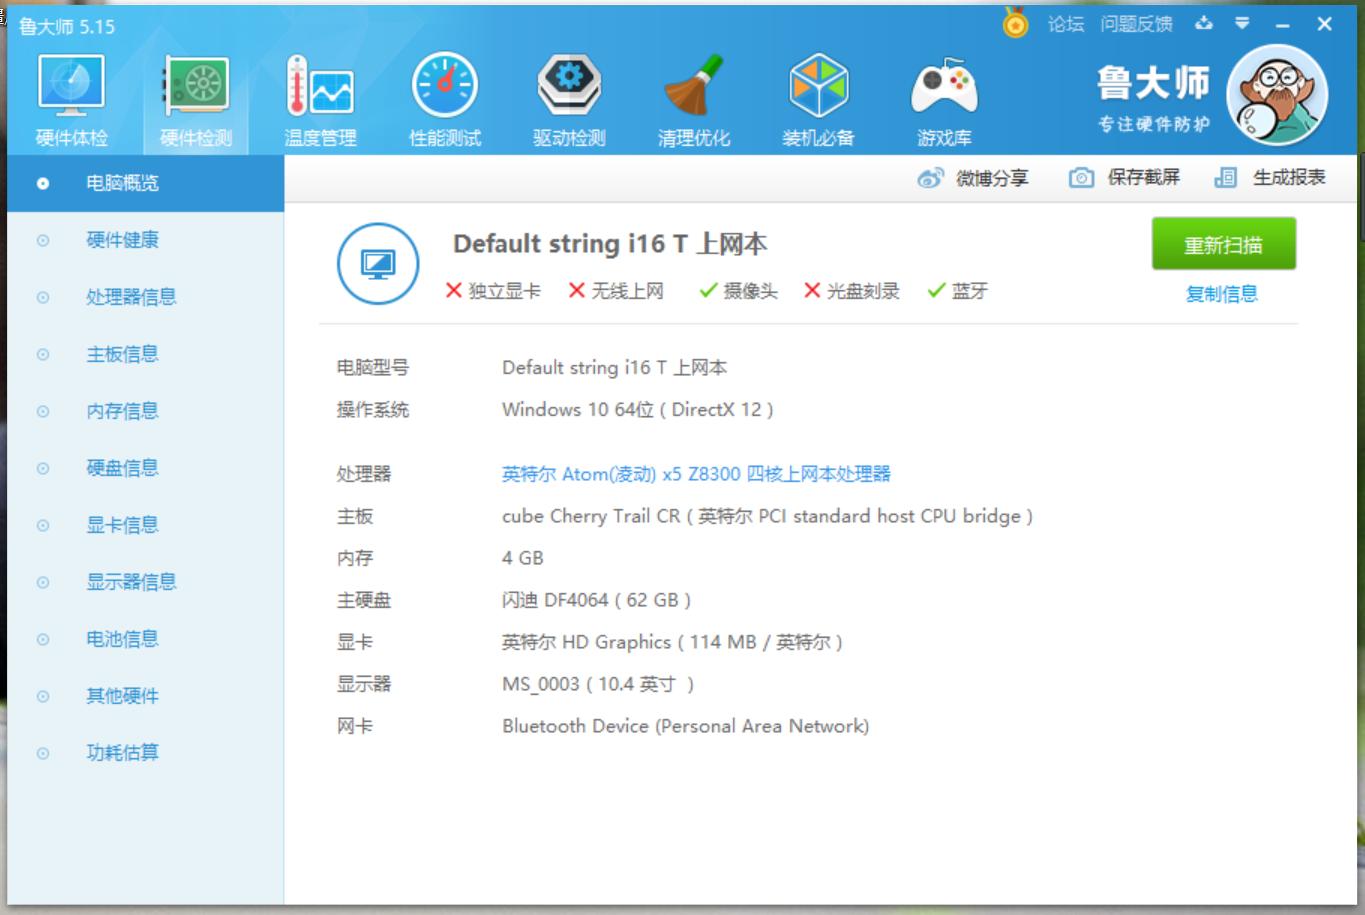Open the 硬件体检 section
This screenshot has width=1365, height=915.
tap(71, 97)
